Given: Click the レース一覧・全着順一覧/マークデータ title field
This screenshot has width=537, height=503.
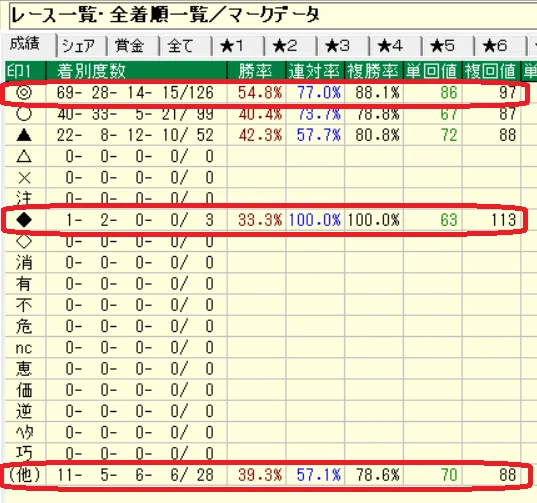Looking at the screenshot, I should tap(273, 16).
